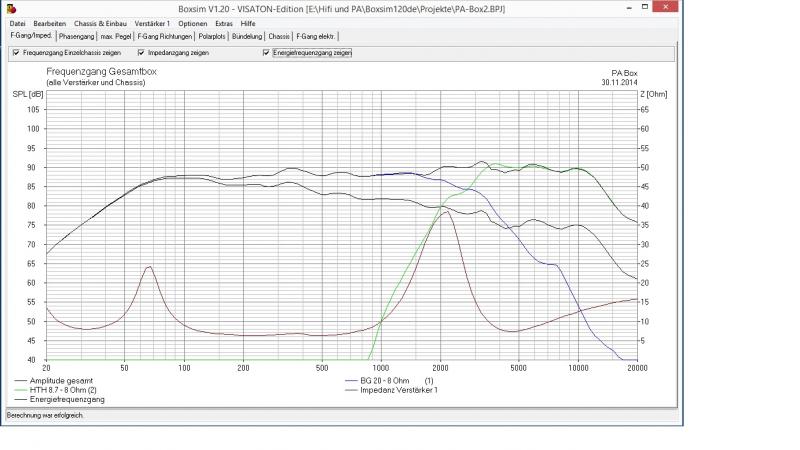Image resolution: width=800 pixels, height=450 pixels.
Task: Close the Boxsim window
Action: [x=665, y=7]
